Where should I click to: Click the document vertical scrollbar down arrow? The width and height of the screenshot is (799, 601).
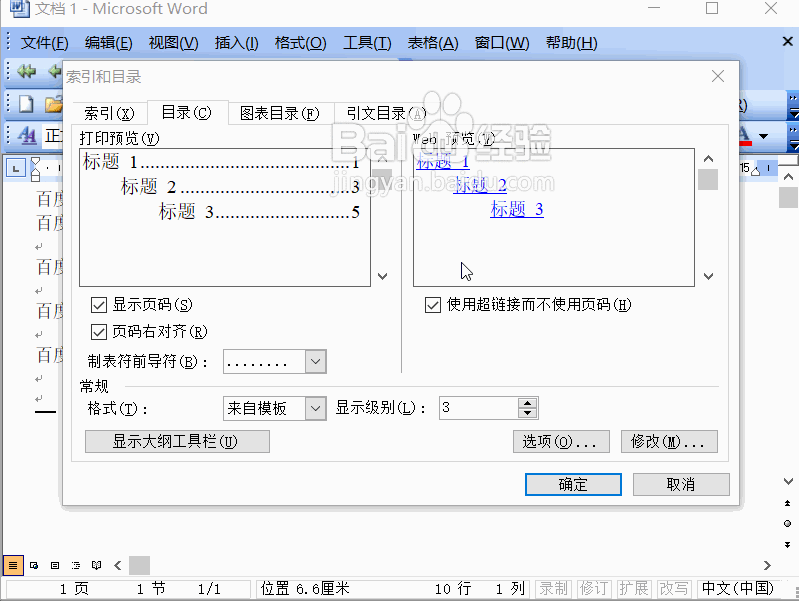click(x=788, y=481)
